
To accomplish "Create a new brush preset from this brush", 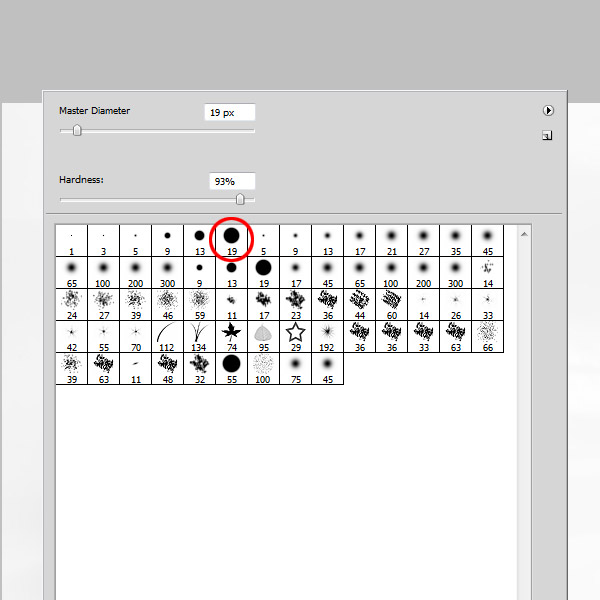I will (547, 135).
